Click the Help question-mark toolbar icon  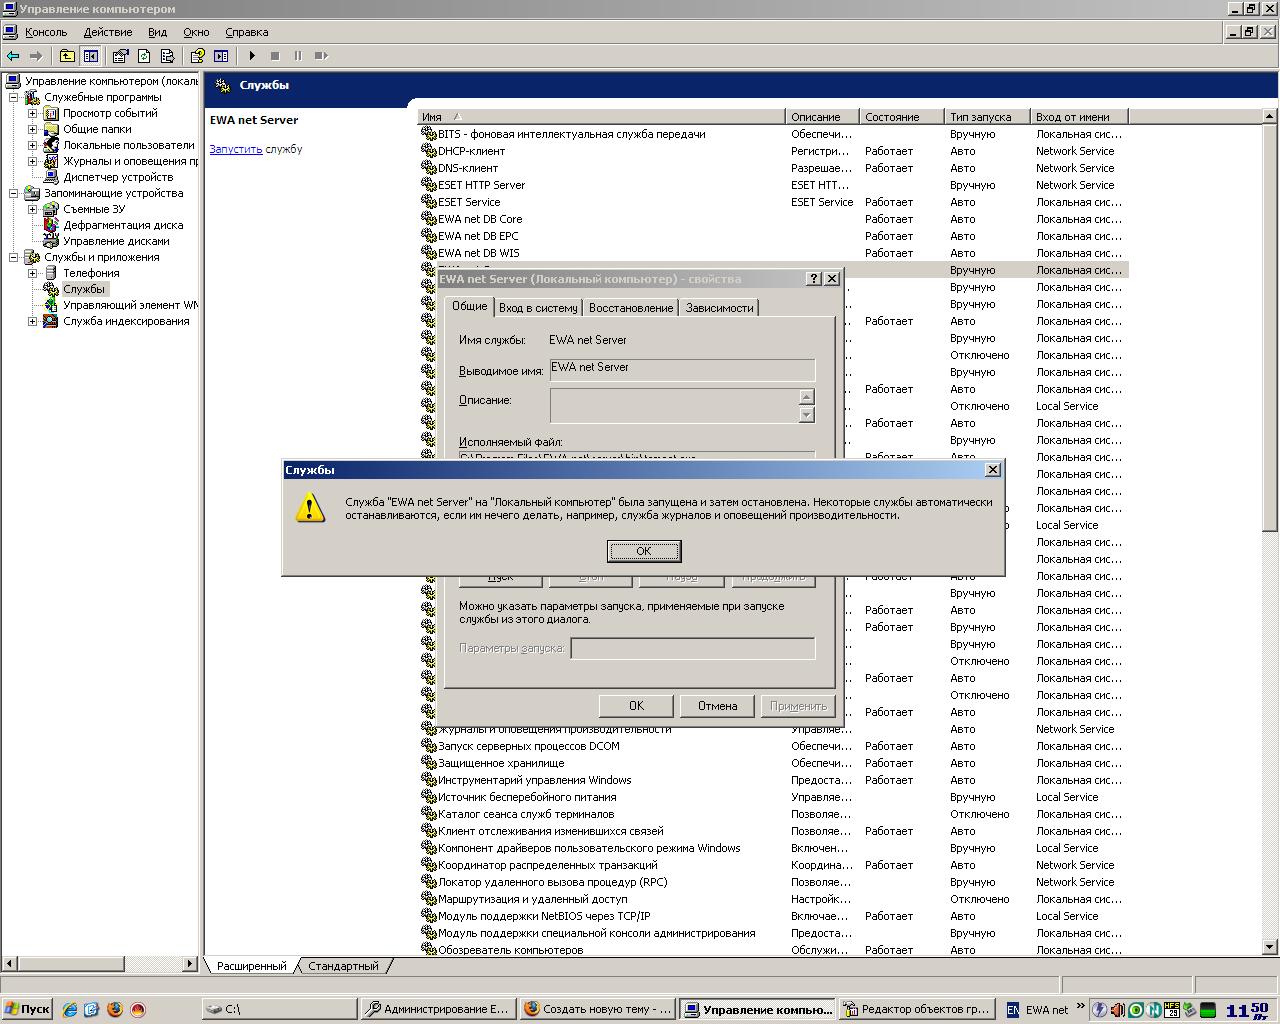point(197,56)
